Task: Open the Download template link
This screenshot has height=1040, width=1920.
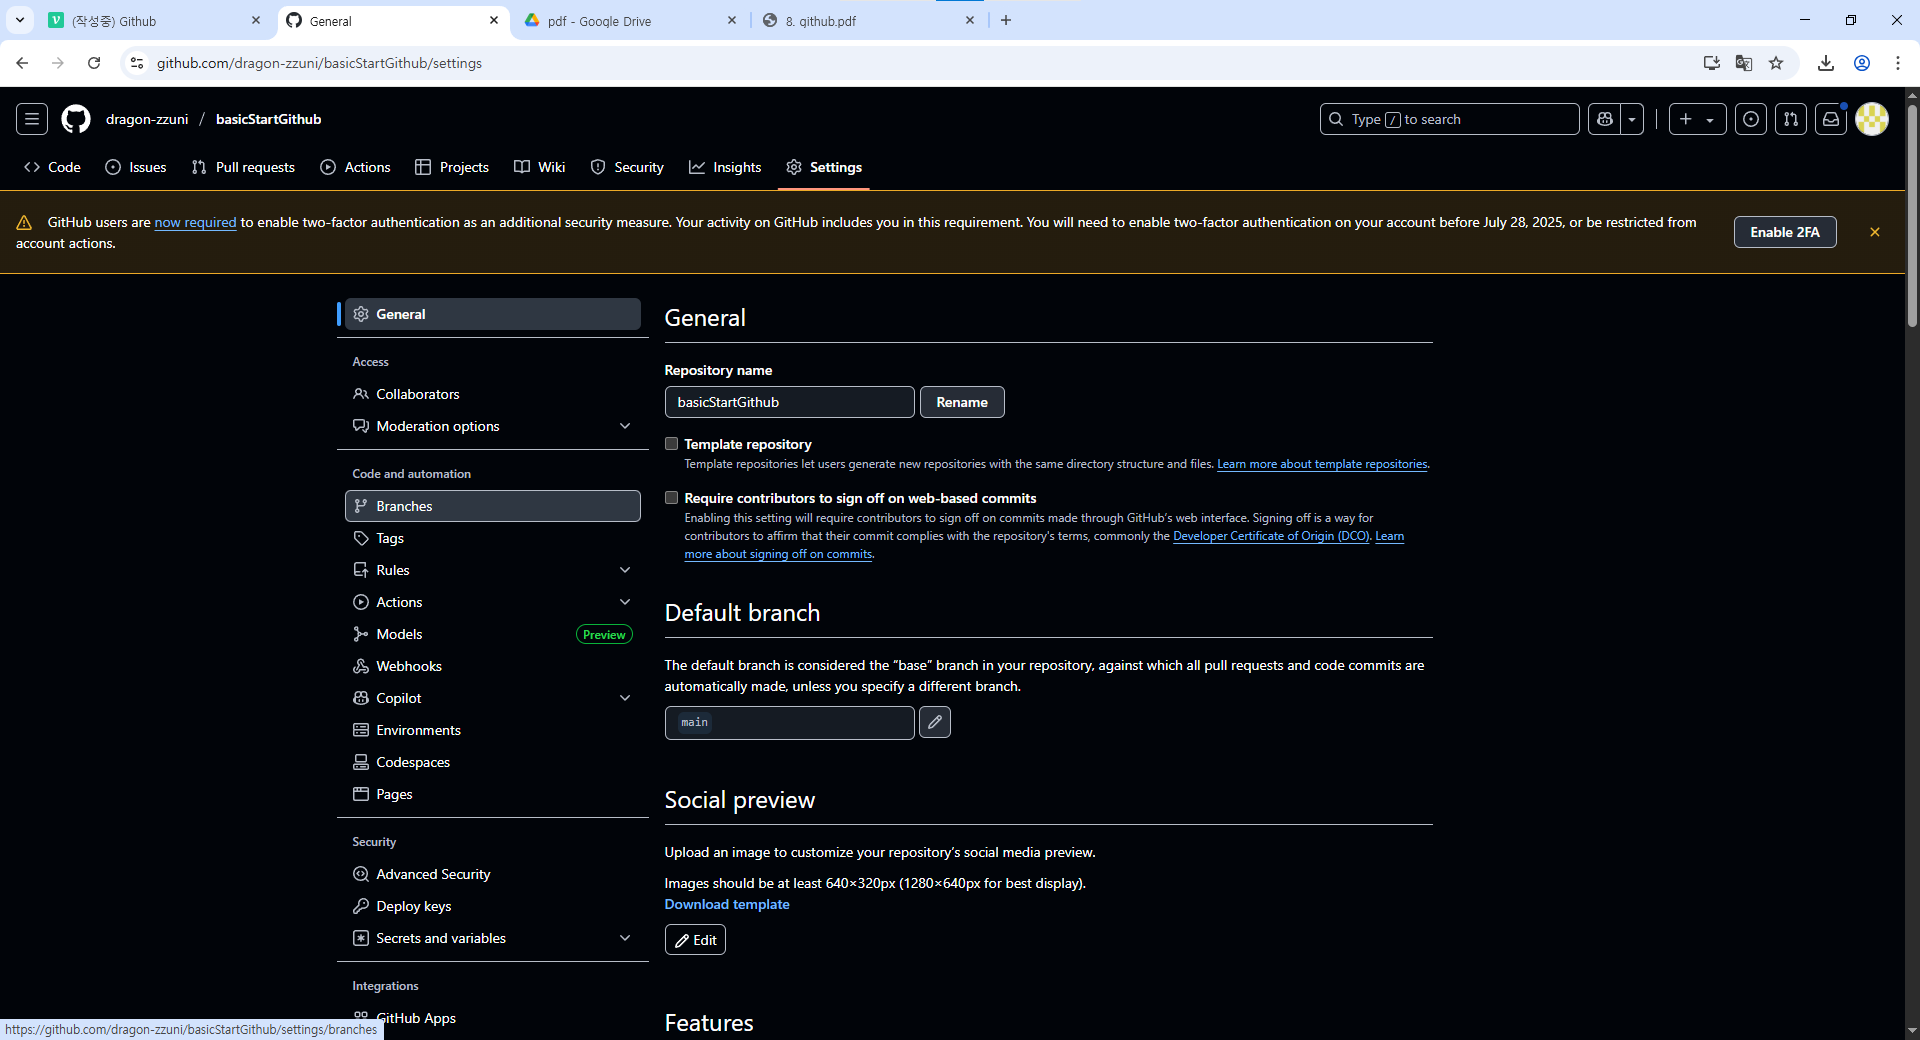Action: [727, 904]
